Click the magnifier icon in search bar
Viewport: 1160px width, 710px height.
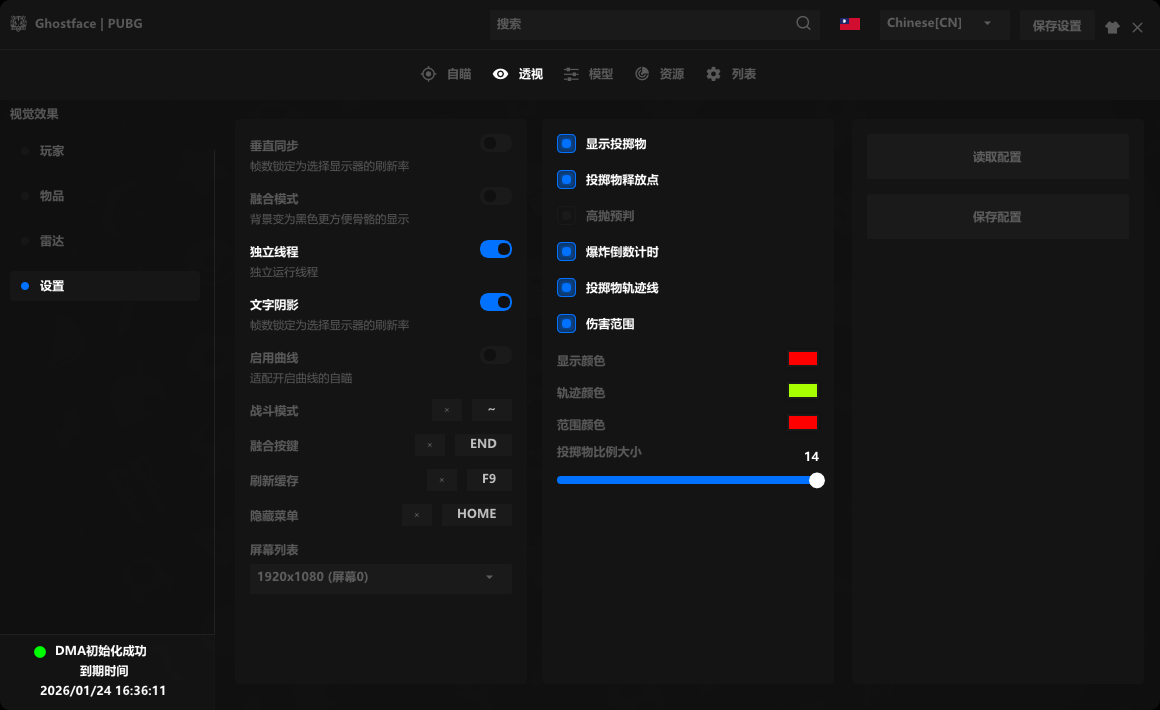pos(804,24)
